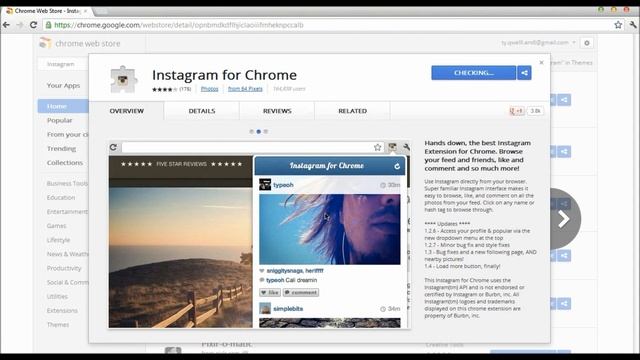The height and width of the screenshot is (360, 640).
Task: Switch to the REVIEWS tab
Action: [277, 111]
